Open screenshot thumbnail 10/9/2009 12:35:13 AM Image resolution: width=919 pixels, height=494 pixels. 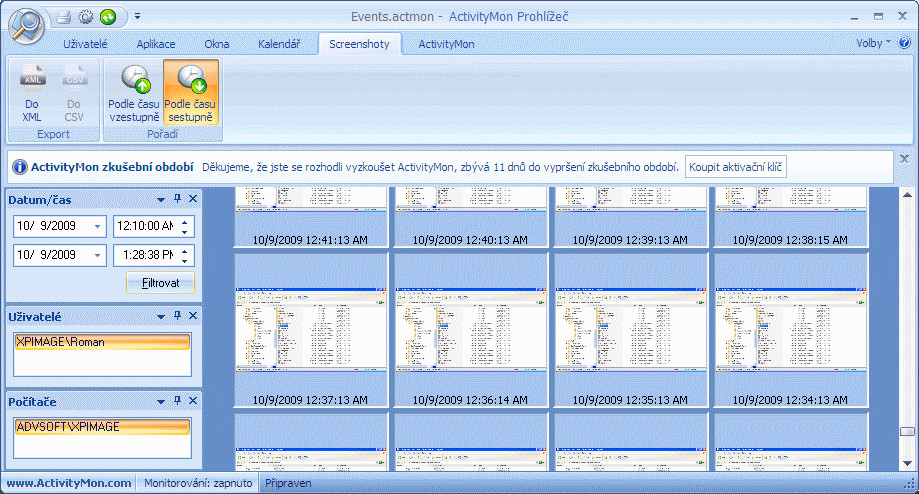tap(631, 330)
